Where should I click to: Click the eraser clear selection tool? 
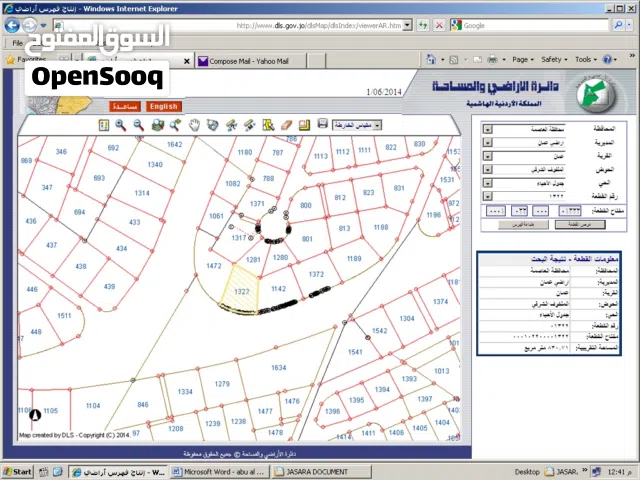pos(287,125)
